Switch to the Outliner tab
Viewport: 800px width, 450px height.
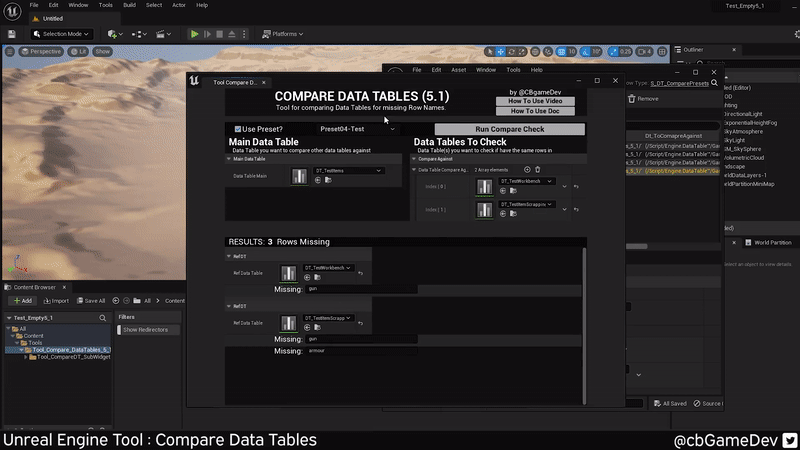[x=693, y=49]
